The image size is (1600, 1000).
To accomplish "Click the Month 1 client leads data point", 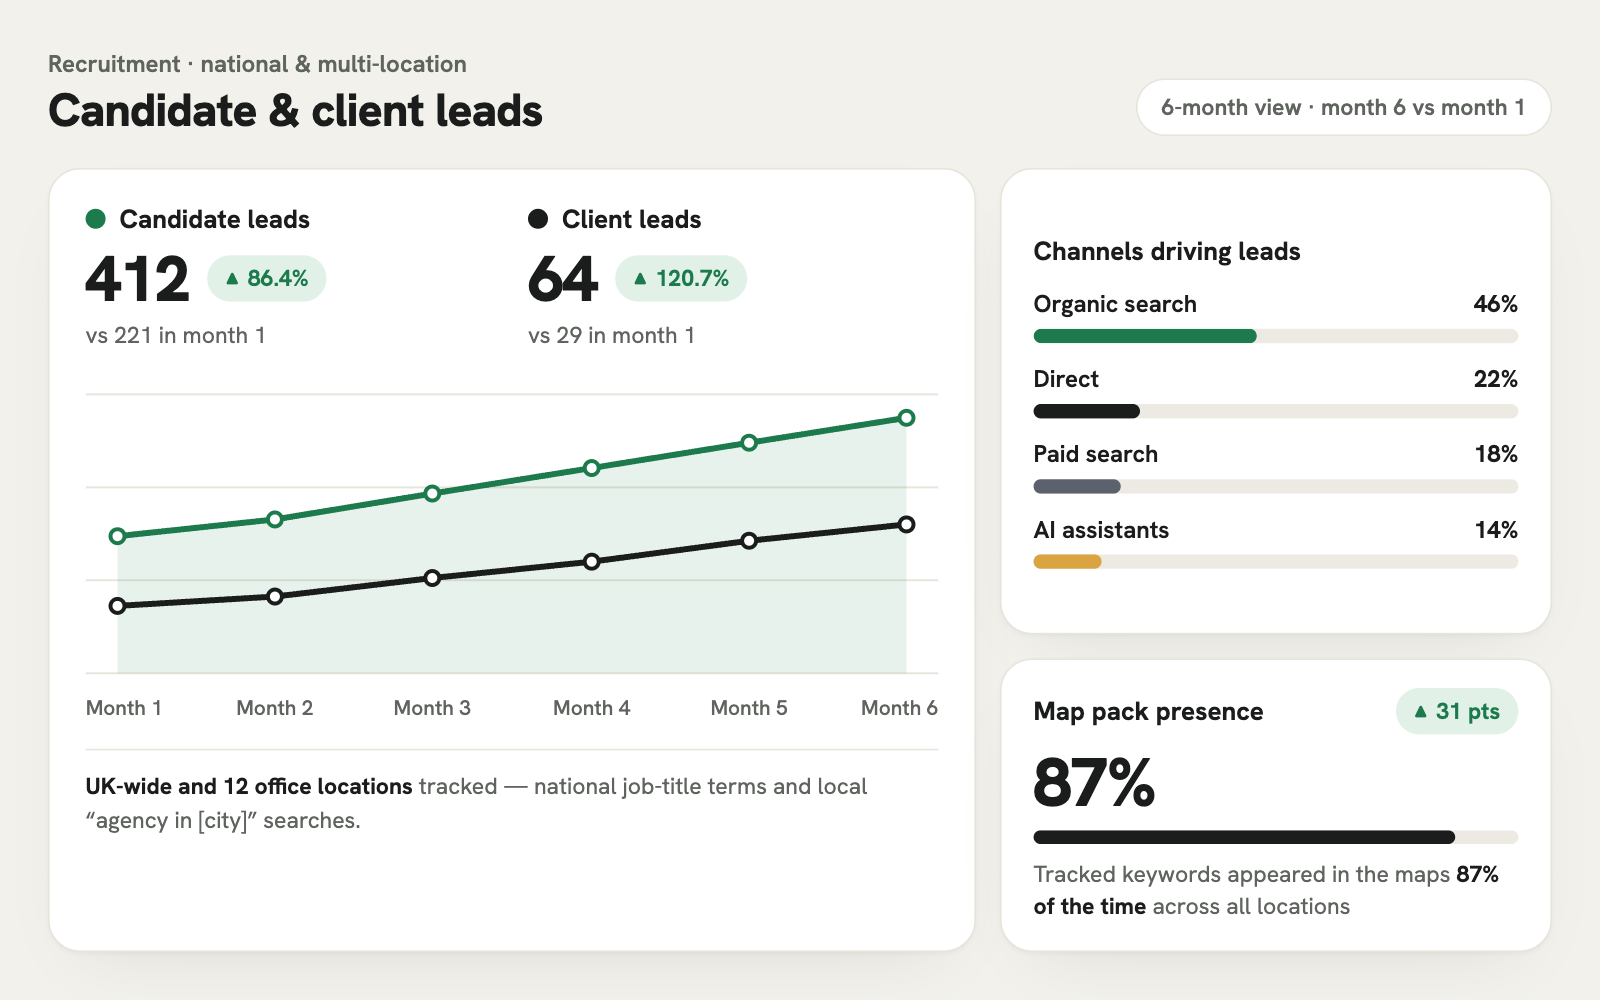I will [x=117, y=606].
